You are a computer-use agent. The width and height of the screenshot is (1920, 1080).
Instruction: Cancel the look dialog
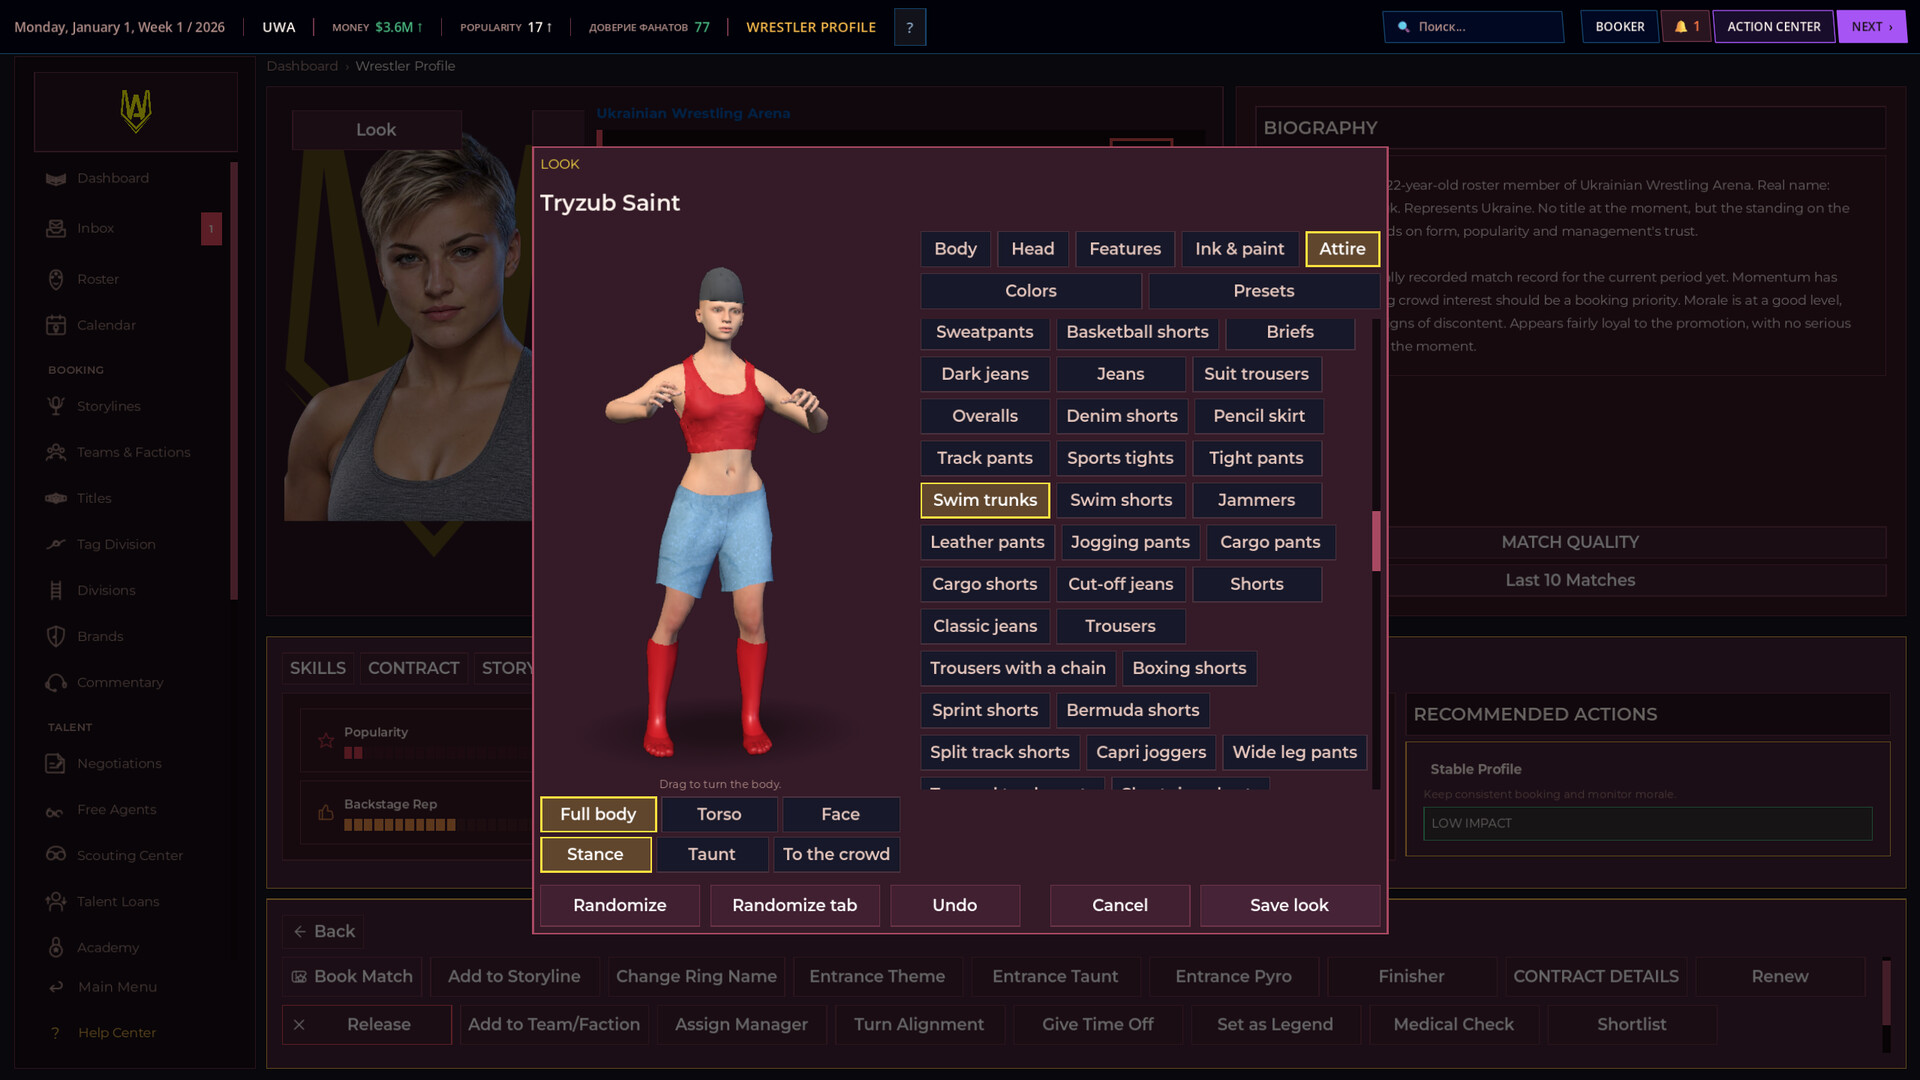(x=1119, y=905)
